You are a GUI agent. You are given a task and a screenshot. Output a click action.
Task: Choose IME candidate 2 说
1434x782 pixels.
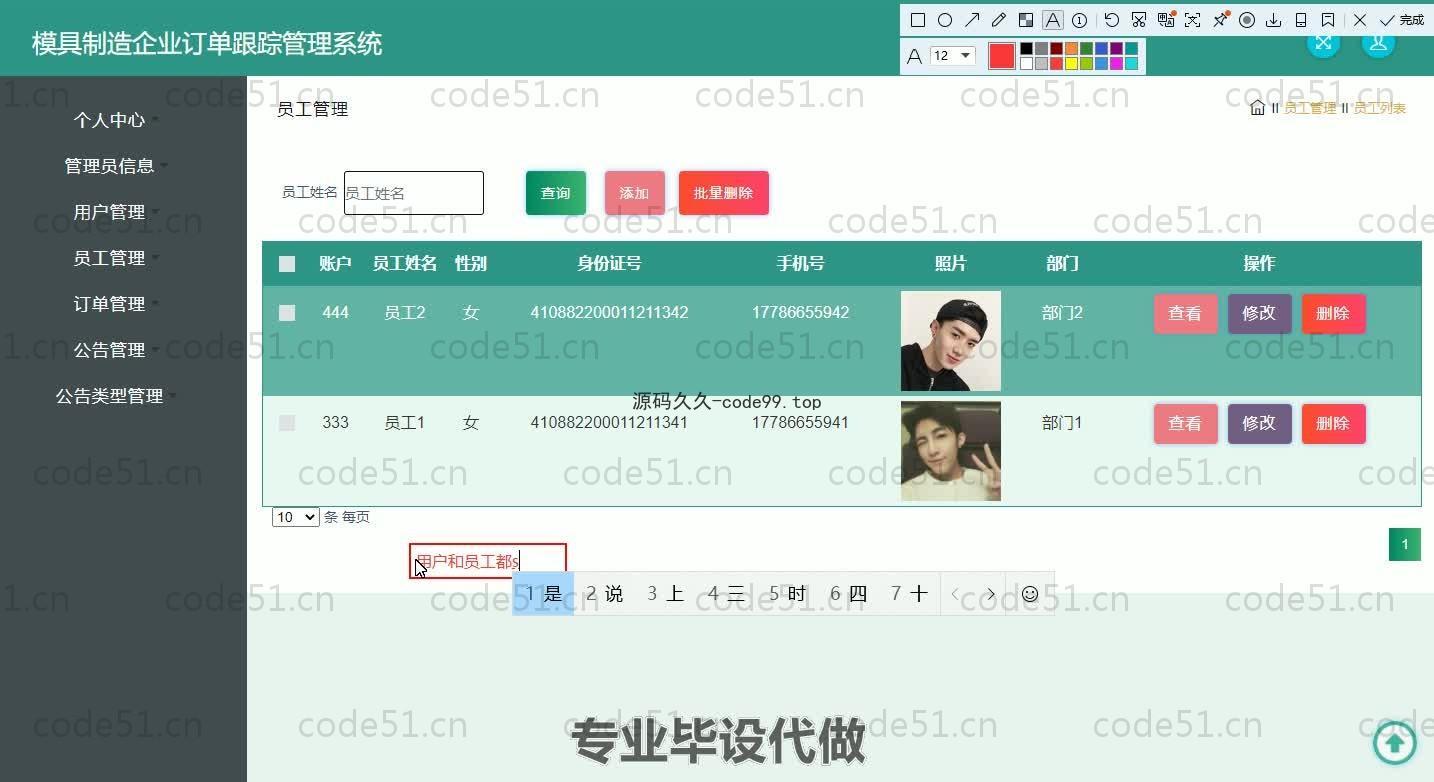(x=604, y=594)
